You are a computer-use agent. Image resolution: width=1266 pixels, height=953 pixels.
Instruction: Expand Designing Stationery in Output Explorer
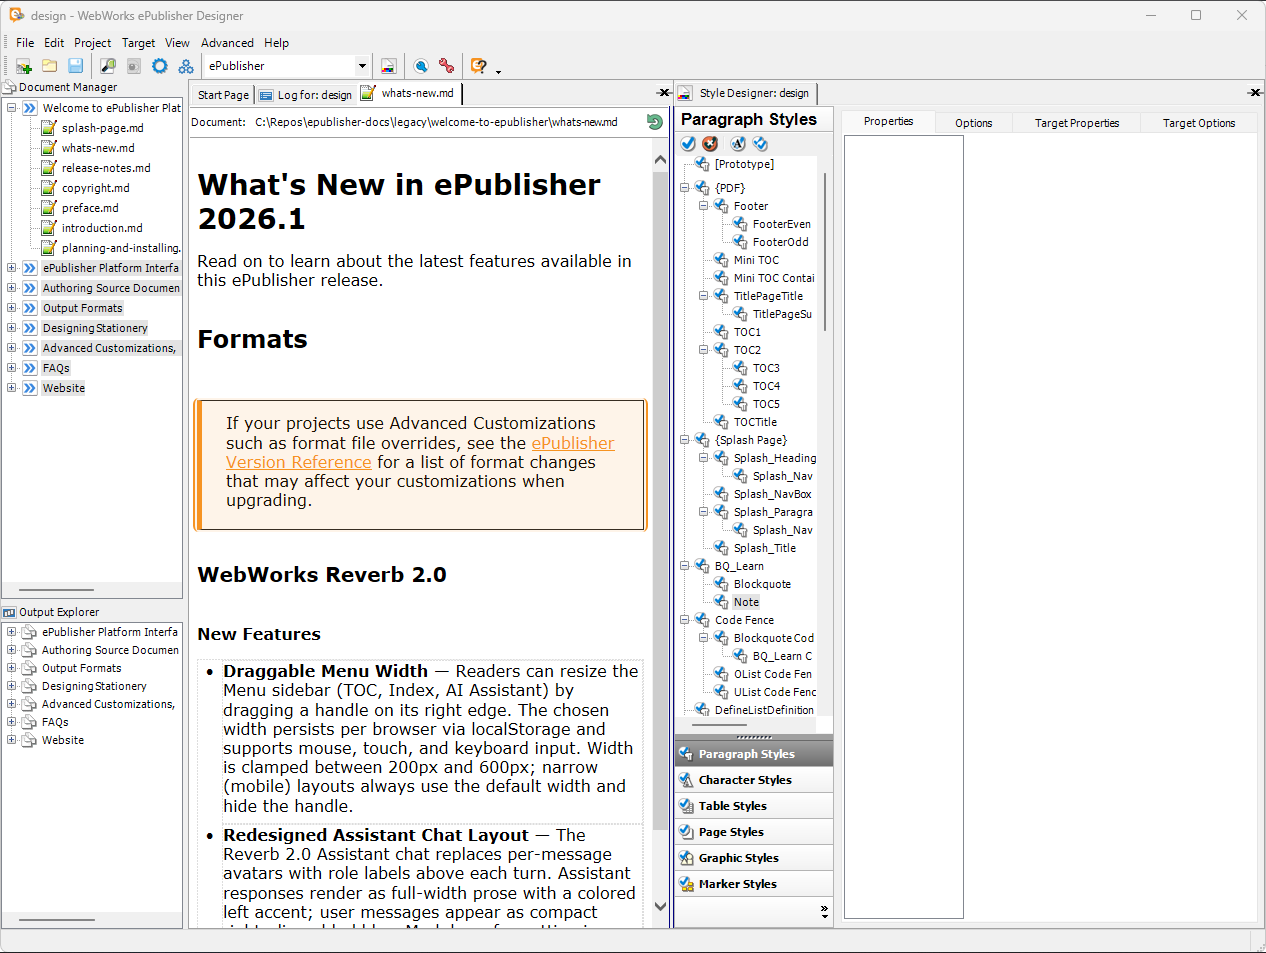(x=11, y=686)
